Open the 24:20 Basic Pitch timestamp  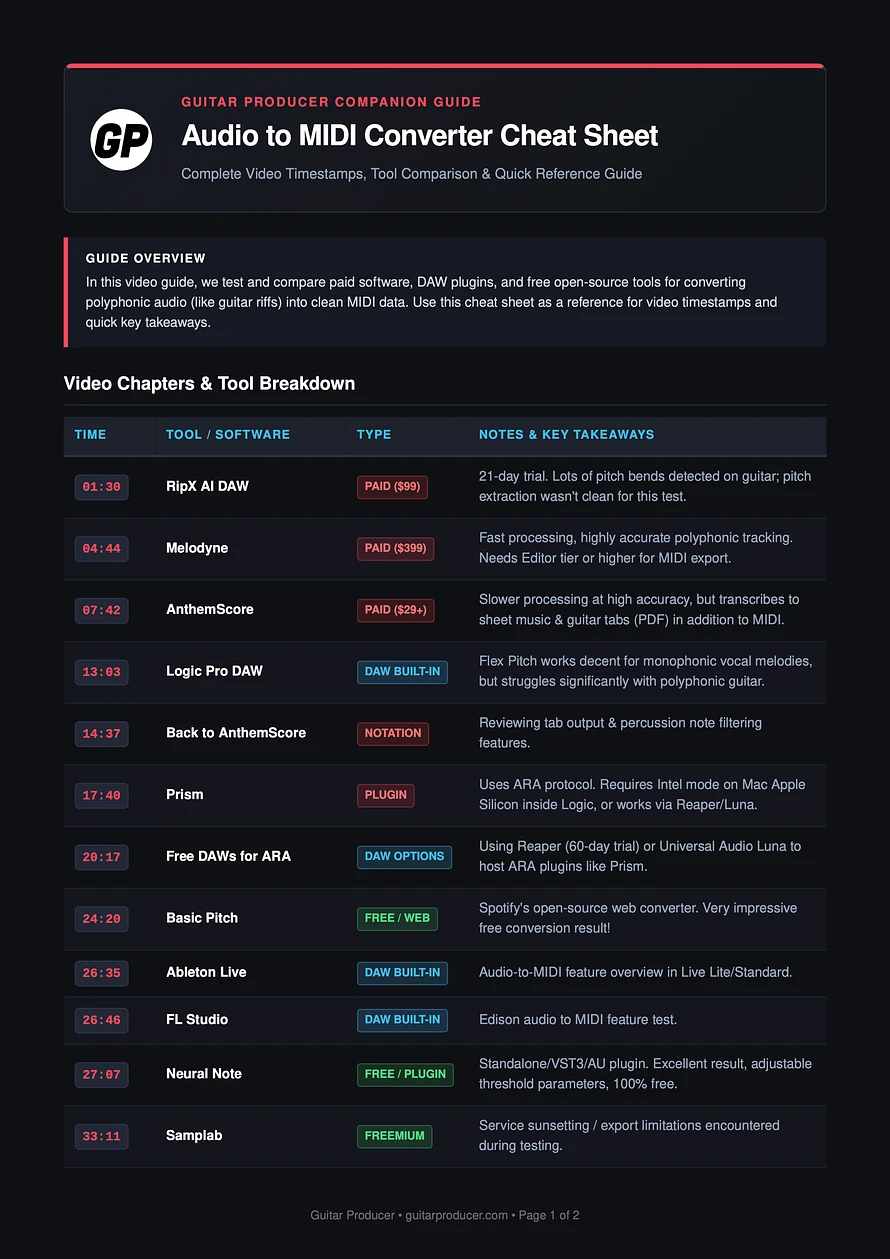(x=101, y=918)
